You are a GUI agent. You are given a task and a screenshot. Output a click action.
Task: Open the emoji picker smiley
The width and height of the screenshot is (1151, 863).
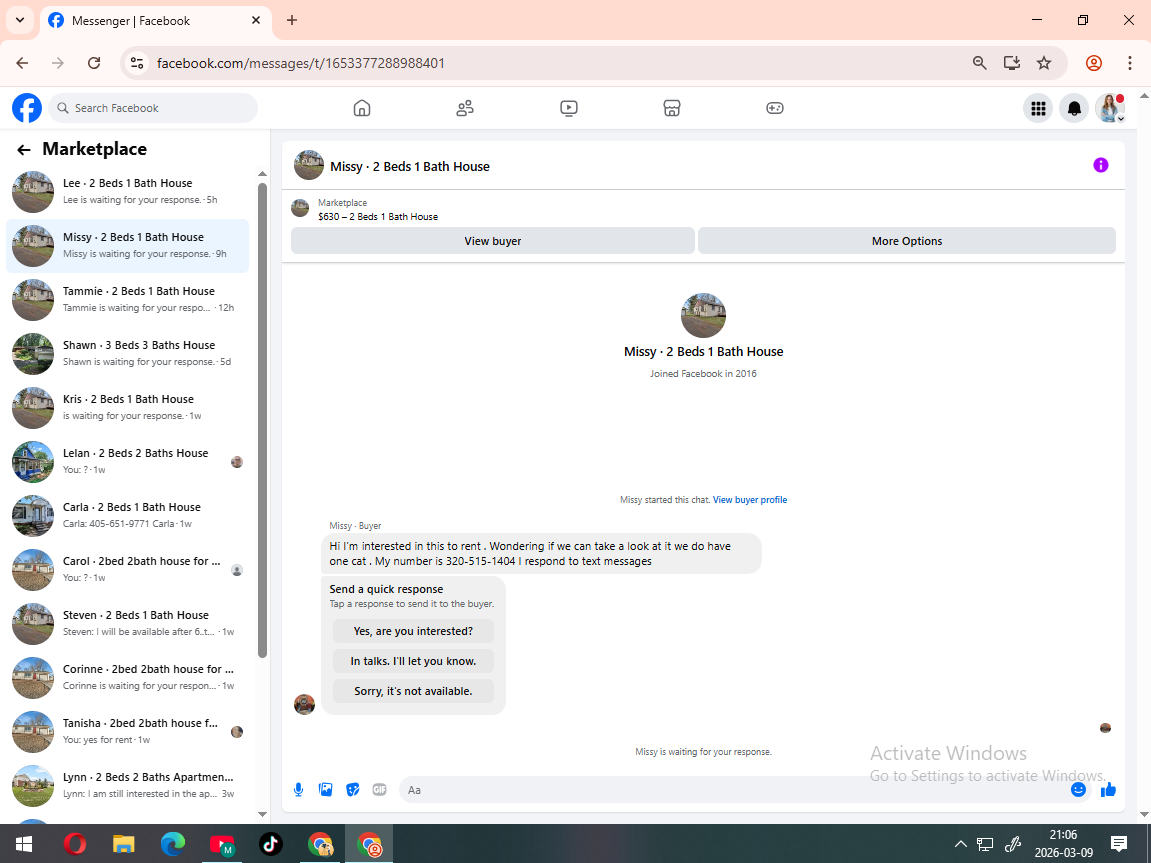pyautogui.click(x=1078, y=790)
